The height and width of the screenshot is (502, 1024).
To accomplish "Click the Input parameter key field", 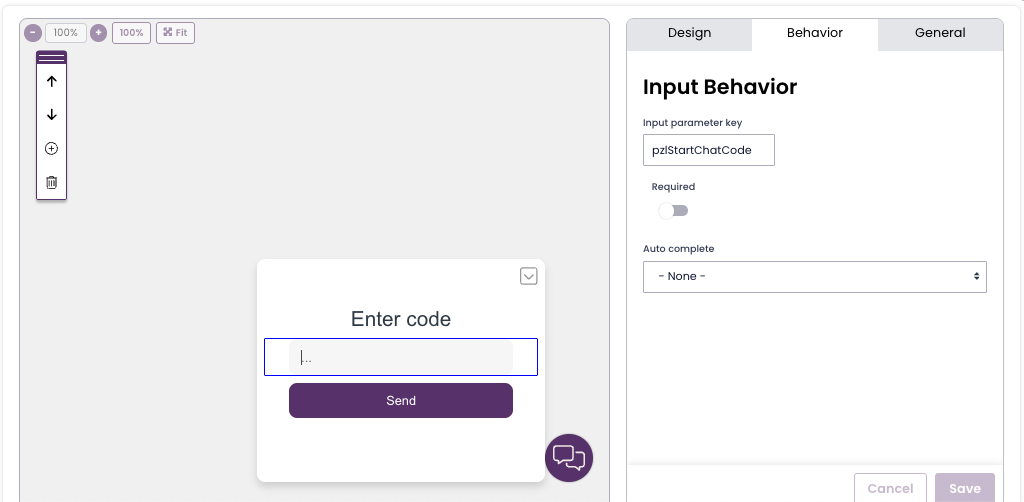I will pyautogui.click(x=708, y=150).
